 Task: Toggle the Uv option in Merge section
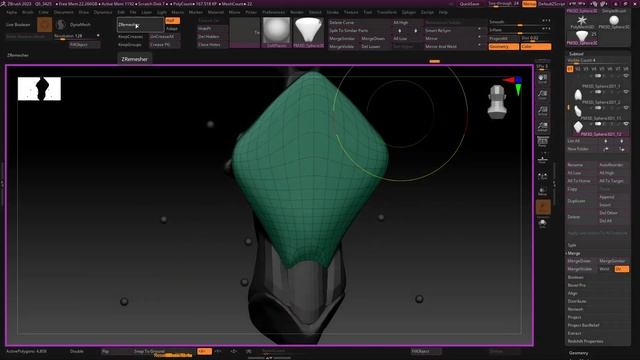(622, 269)
